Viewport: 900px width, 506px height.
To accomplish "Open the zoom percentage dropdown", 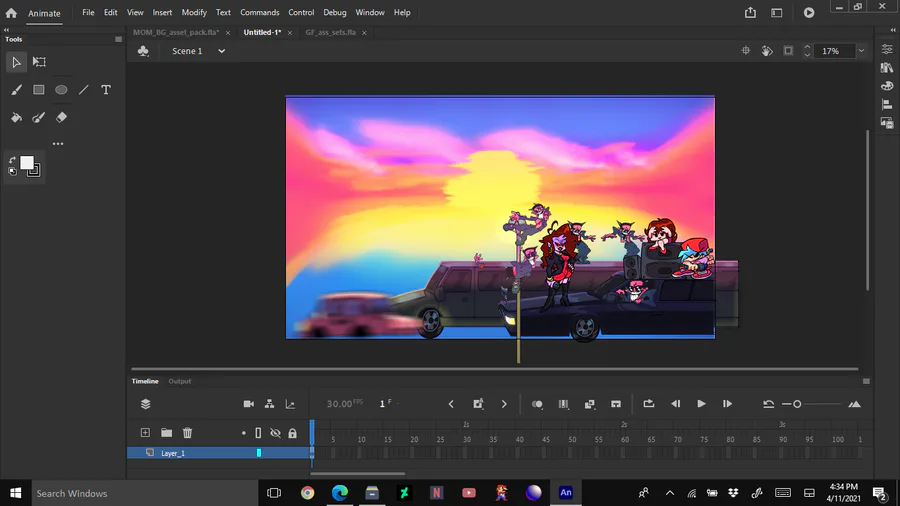I will [x=861, y=51].
